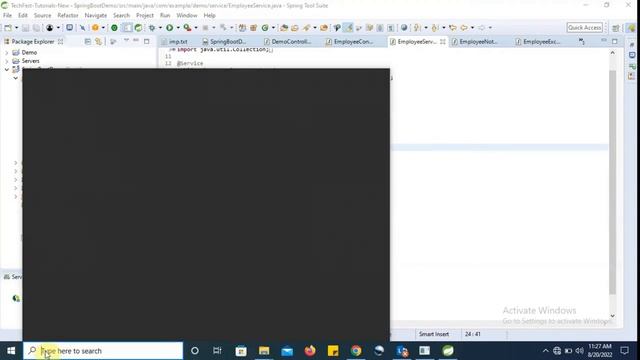The width and height of the screenshot is (640, 360).
Task: Open Package Explorer View Menu
Action: coord(126,41)
